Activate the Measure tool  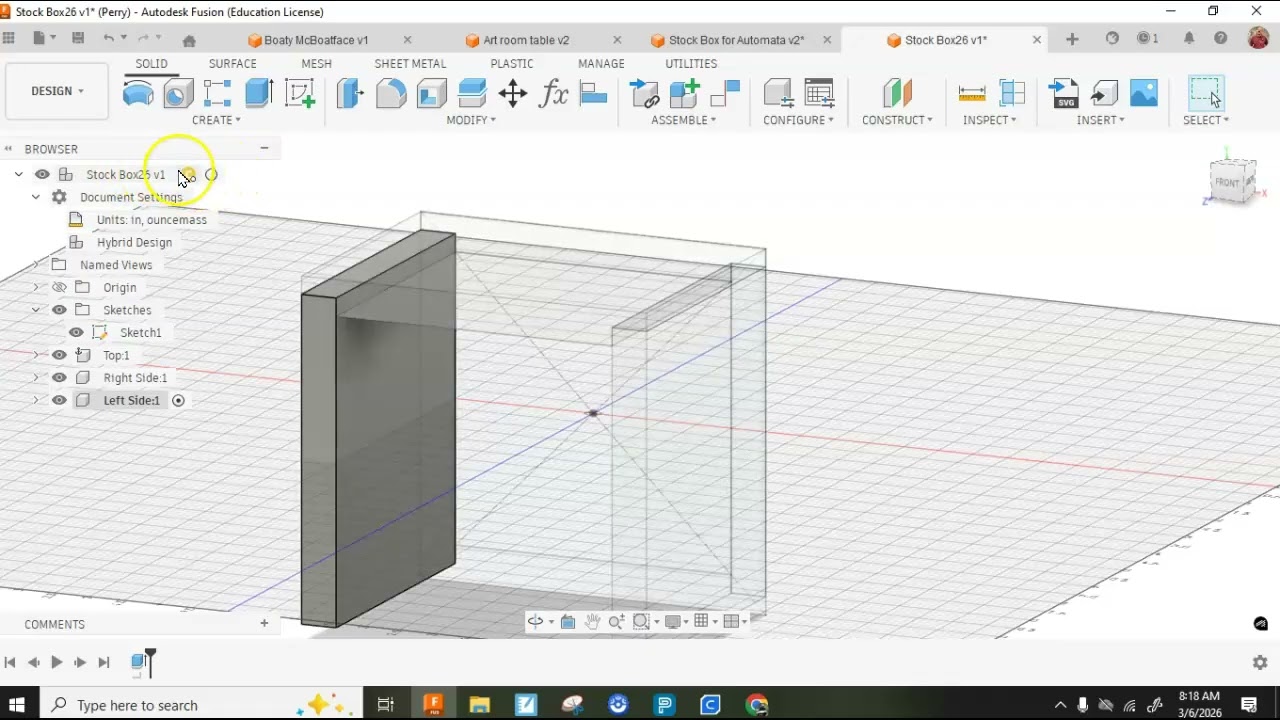pos(971,94)
